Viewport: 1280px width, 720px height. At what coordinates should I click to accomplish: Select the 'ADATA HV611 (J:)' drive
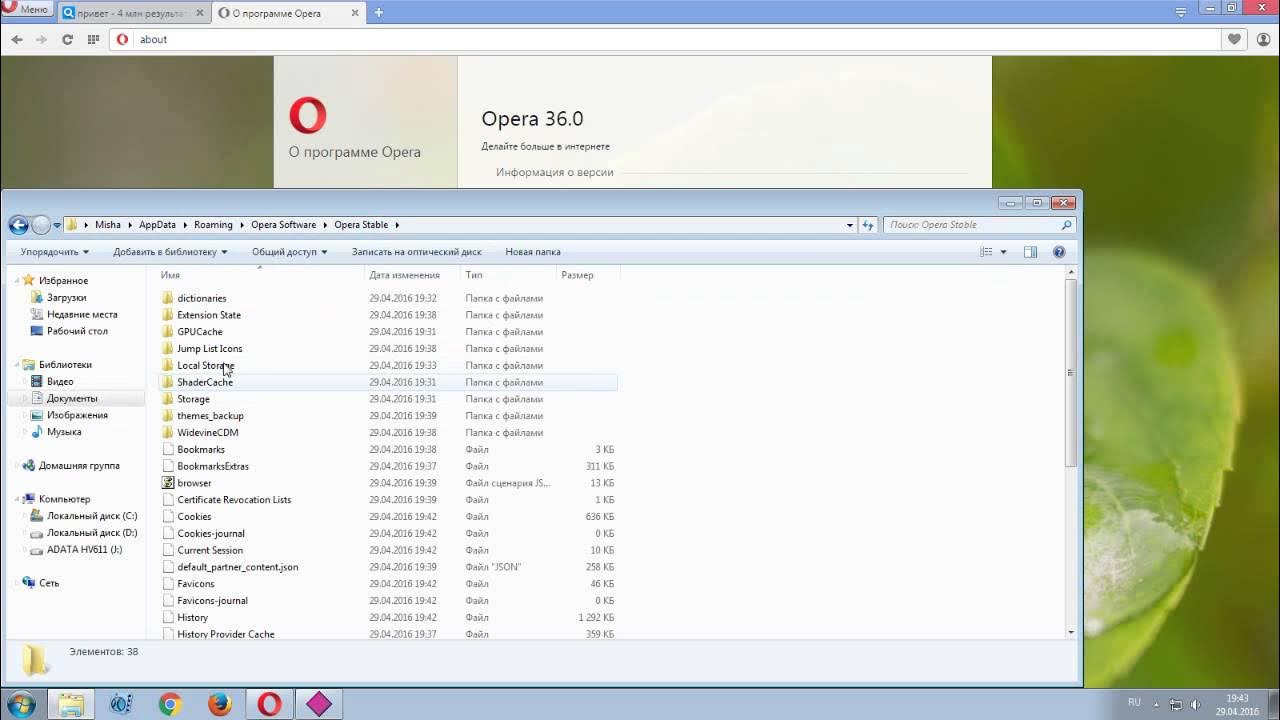tap(84, 549)
